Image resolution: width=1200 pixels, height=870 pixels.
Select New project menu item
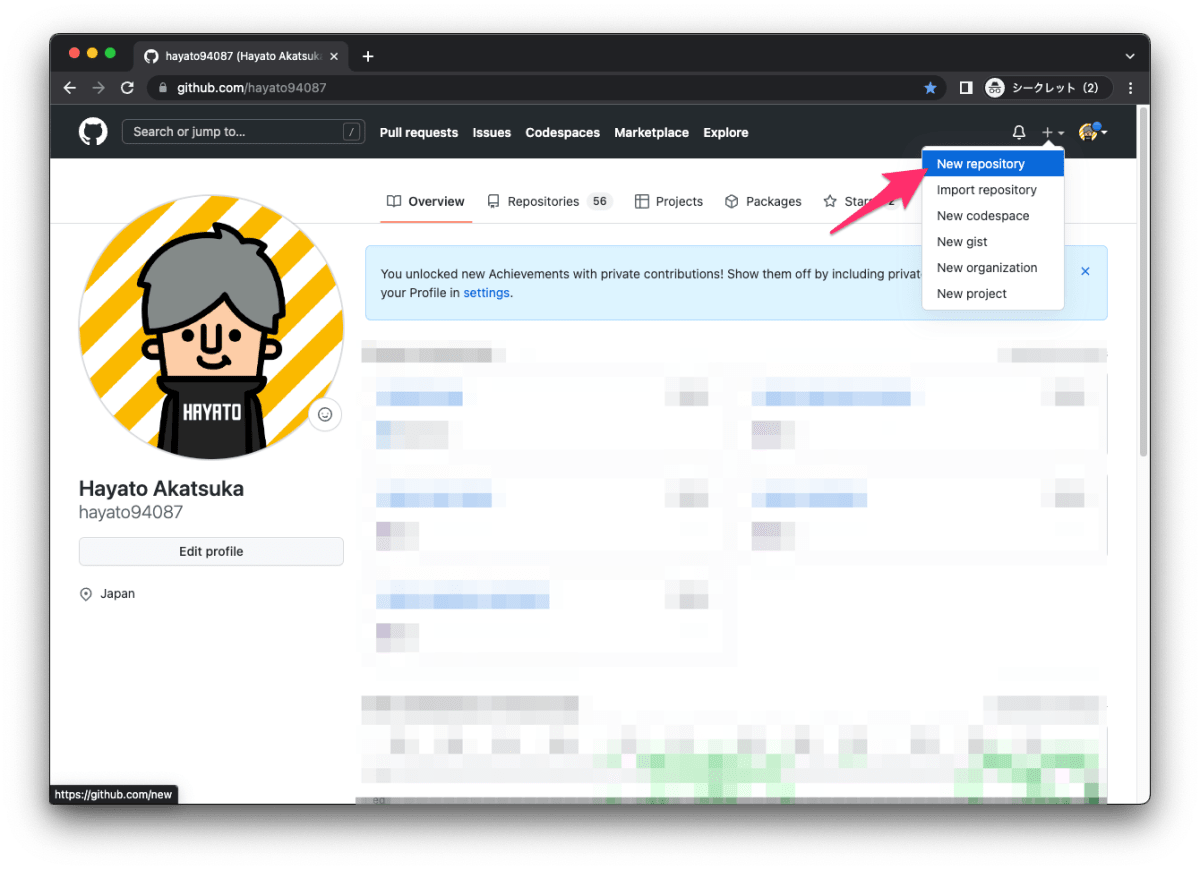pos(993,294)
